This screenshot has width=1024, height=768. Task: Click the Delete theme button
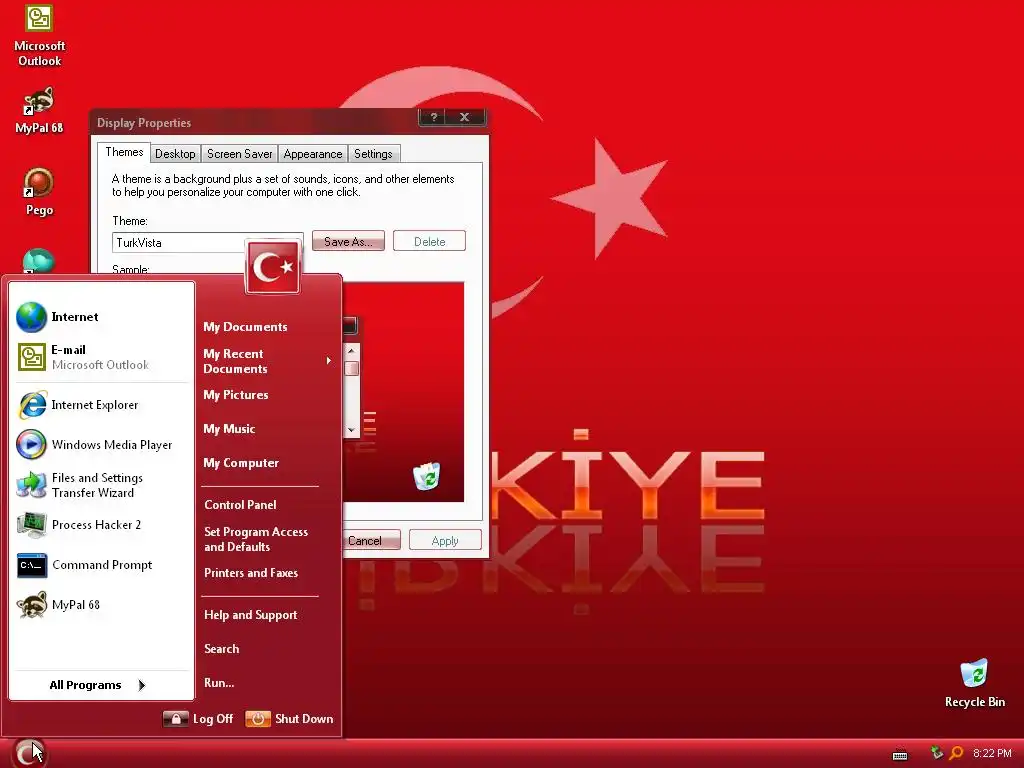429,241
